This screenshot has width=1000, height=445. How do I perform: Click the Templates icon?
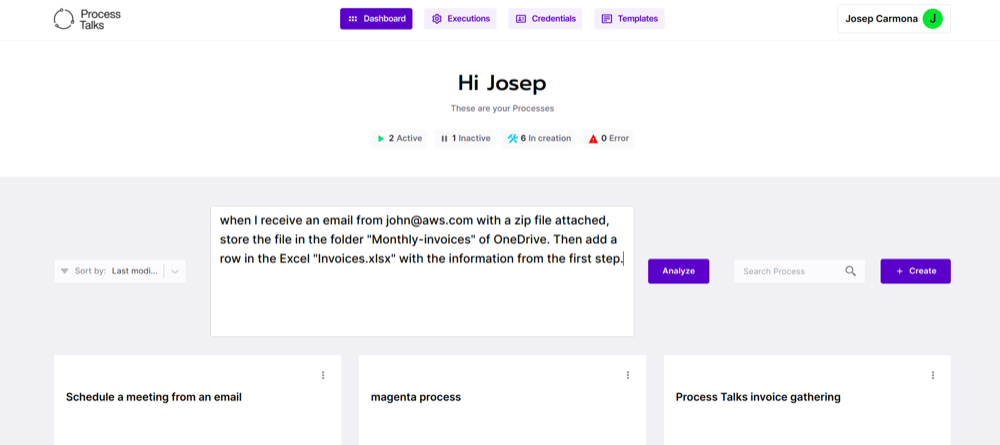607,19
